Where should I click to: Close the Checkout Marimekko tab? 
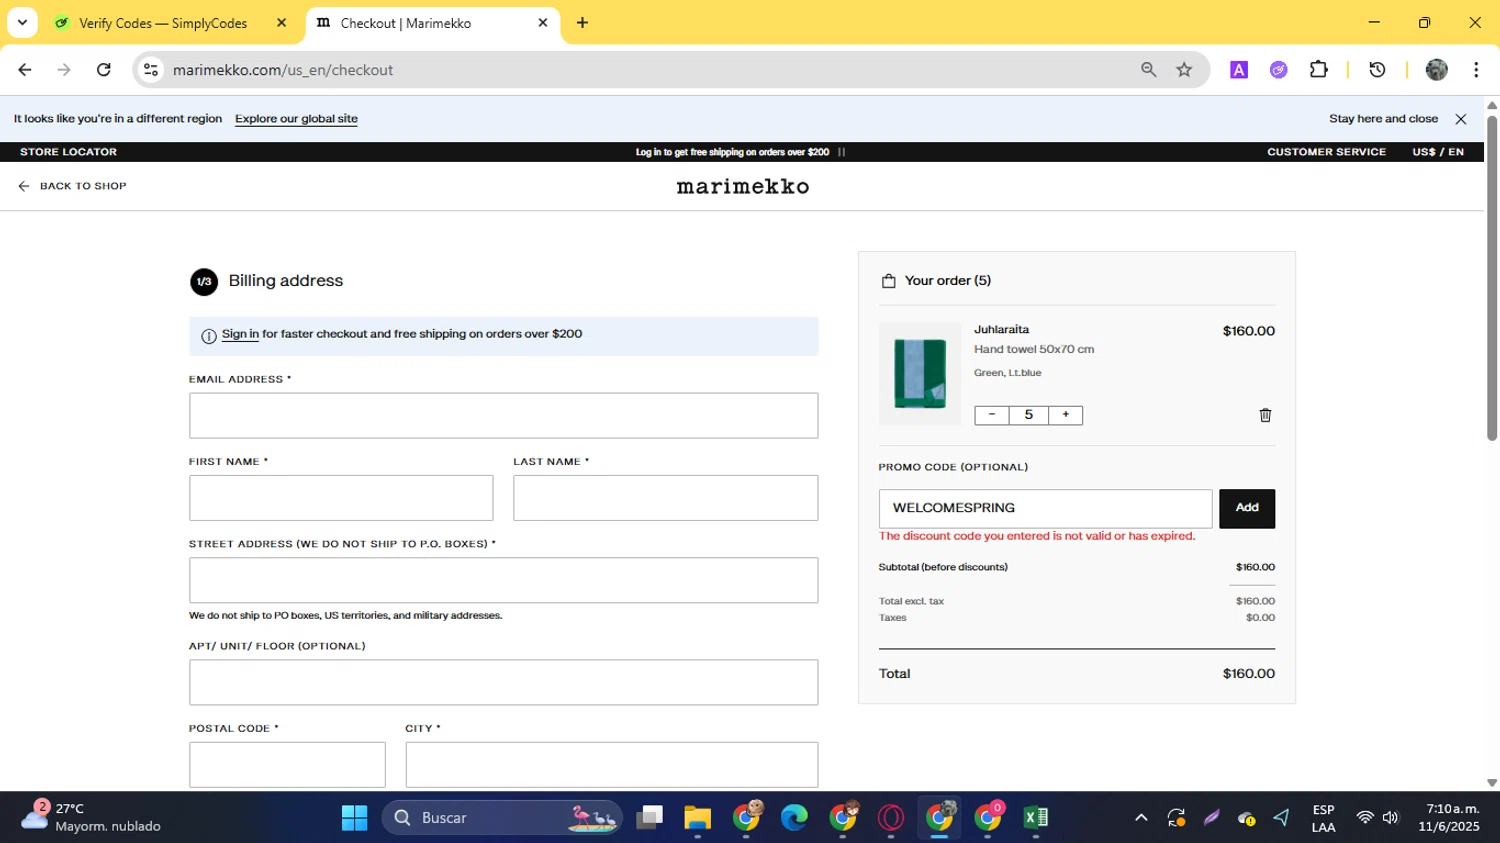pyautogui.click(x=543, y=23)
